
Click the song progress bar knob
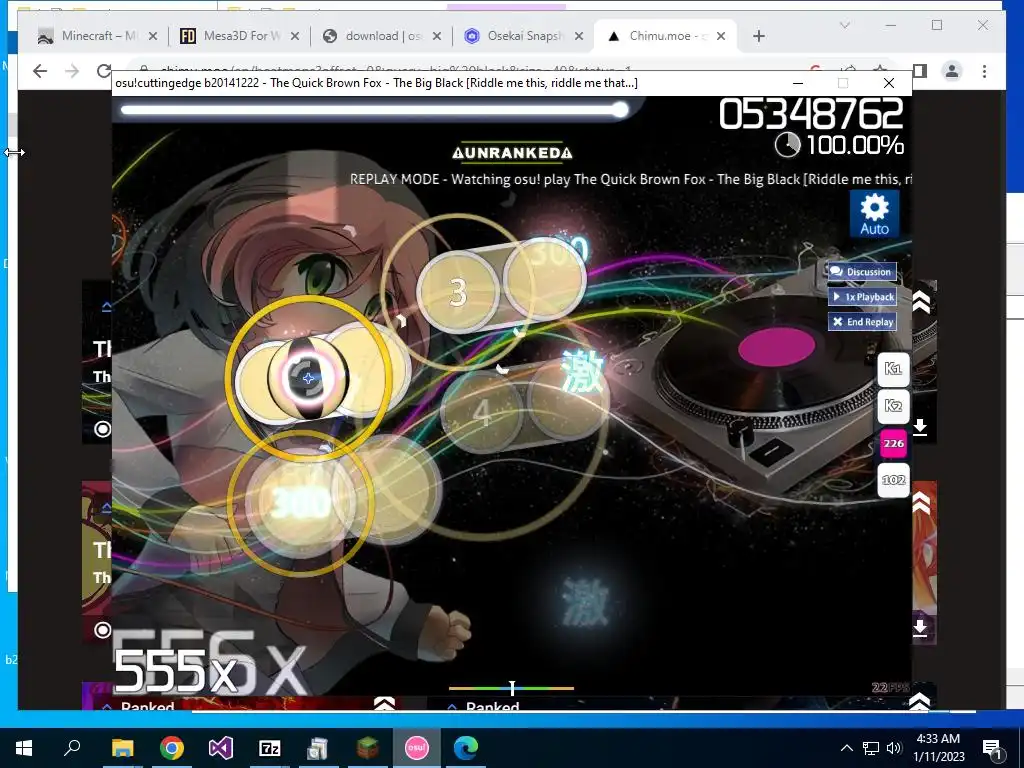(620, 110)
